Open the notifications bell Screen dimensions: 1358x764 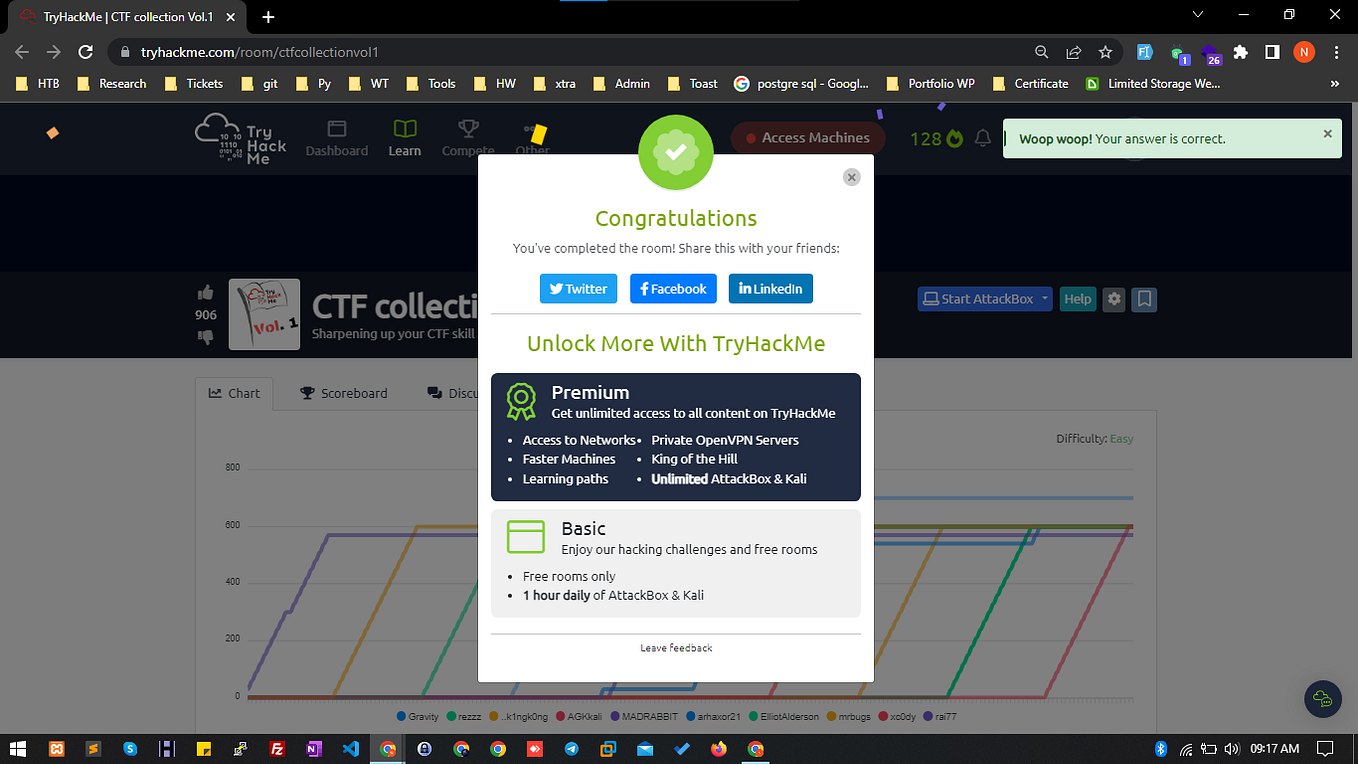point(982,139)
